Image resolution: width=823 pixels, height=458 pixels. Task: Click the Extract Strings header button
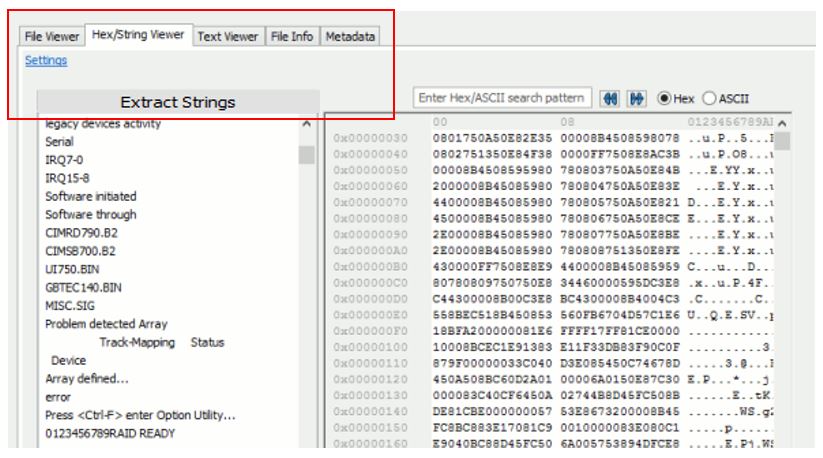pos(178,102)
